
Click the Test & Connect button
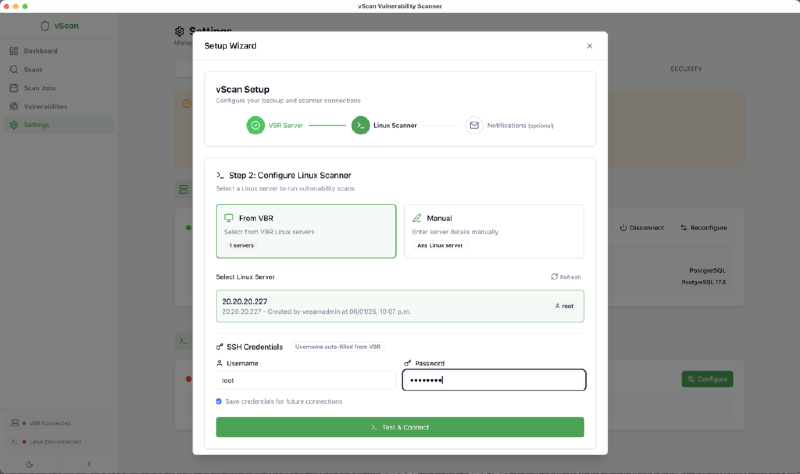[400, 427]
